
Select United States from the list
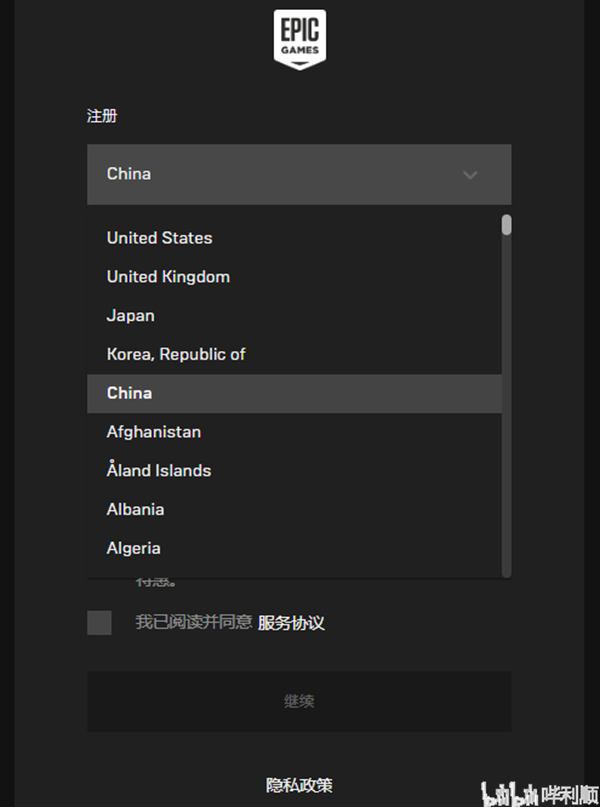point(294,238)
